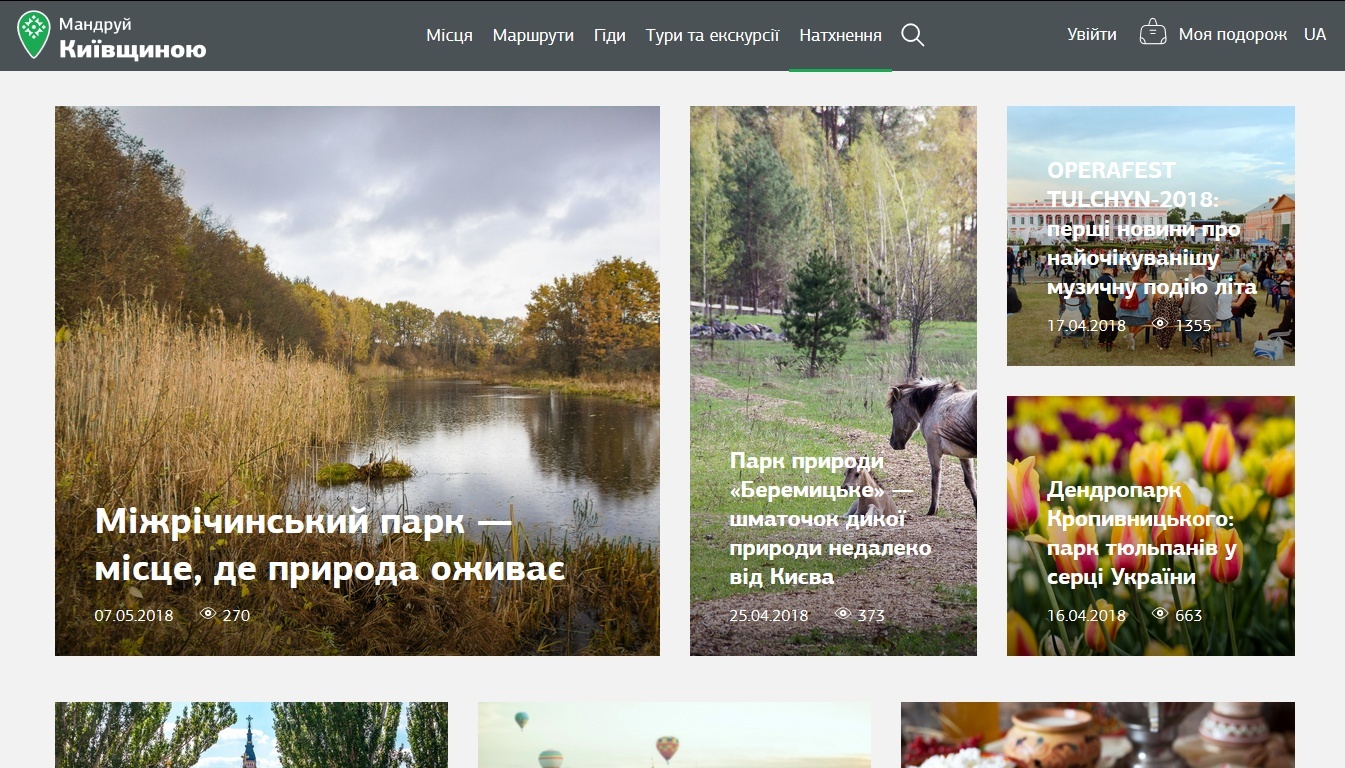Select the Натхнення menu item
The image size is (1345, 768).
point(840,35)
